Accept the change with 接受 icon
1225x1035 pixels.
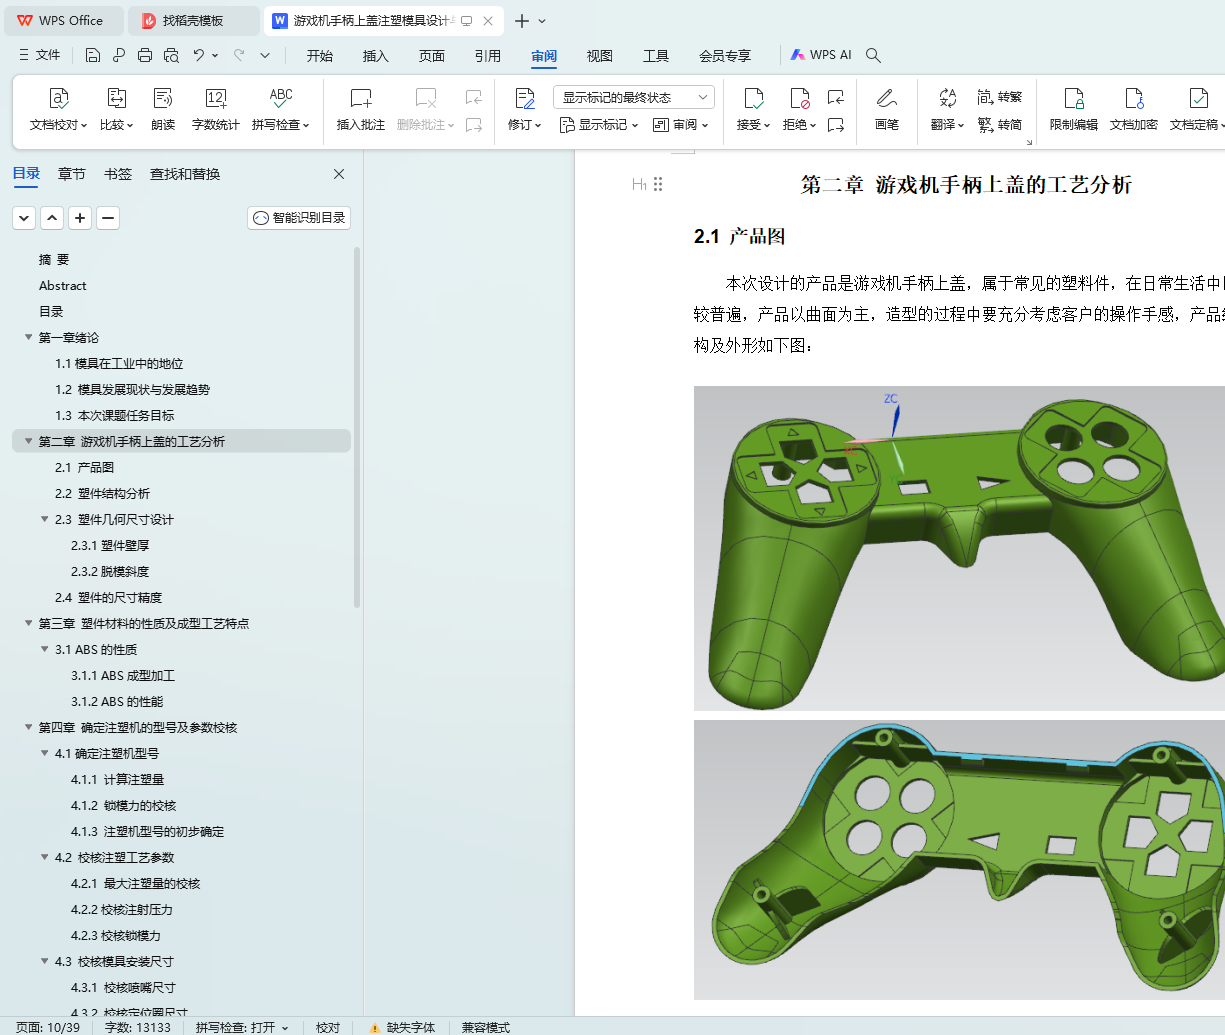(x=753, y=98)
